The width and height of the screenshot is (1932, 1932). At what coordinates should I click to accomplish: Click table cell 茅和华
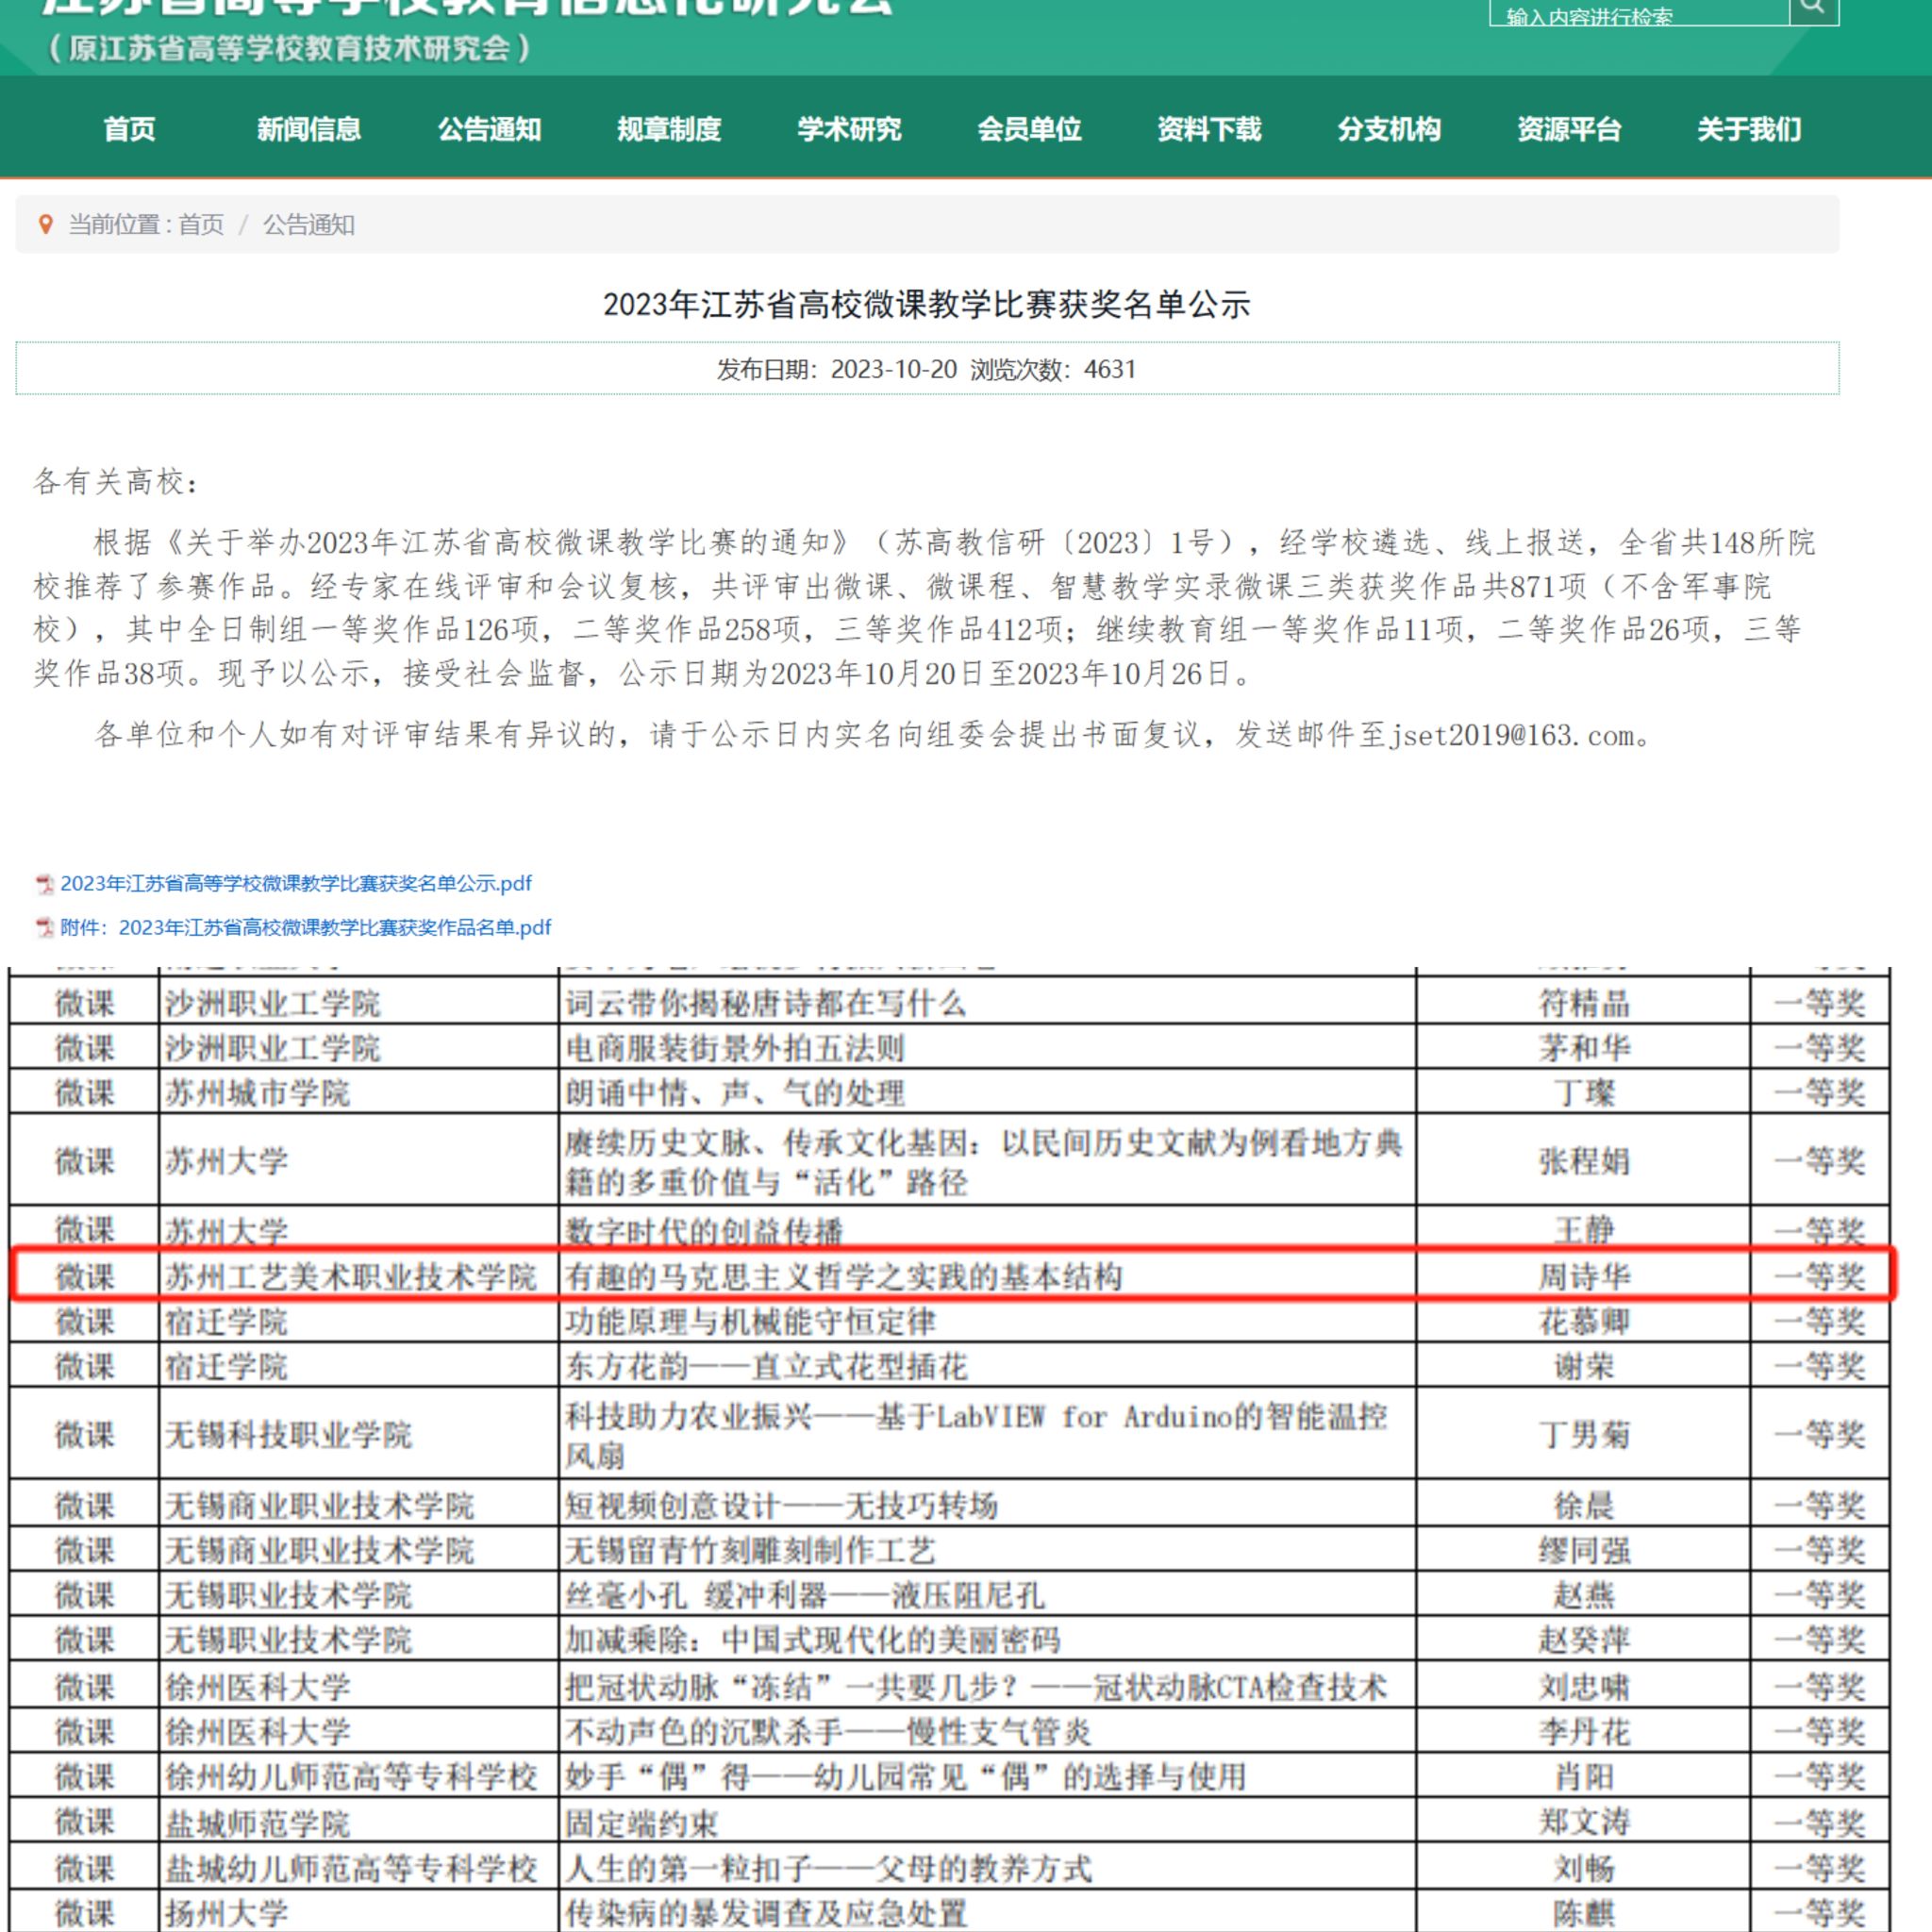[x=1583, y=1048]
